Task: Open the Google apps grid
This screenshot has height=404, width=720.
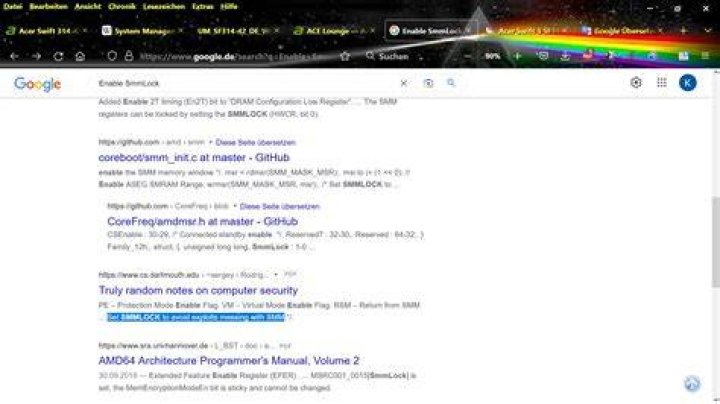Action: tap(662, 83)
